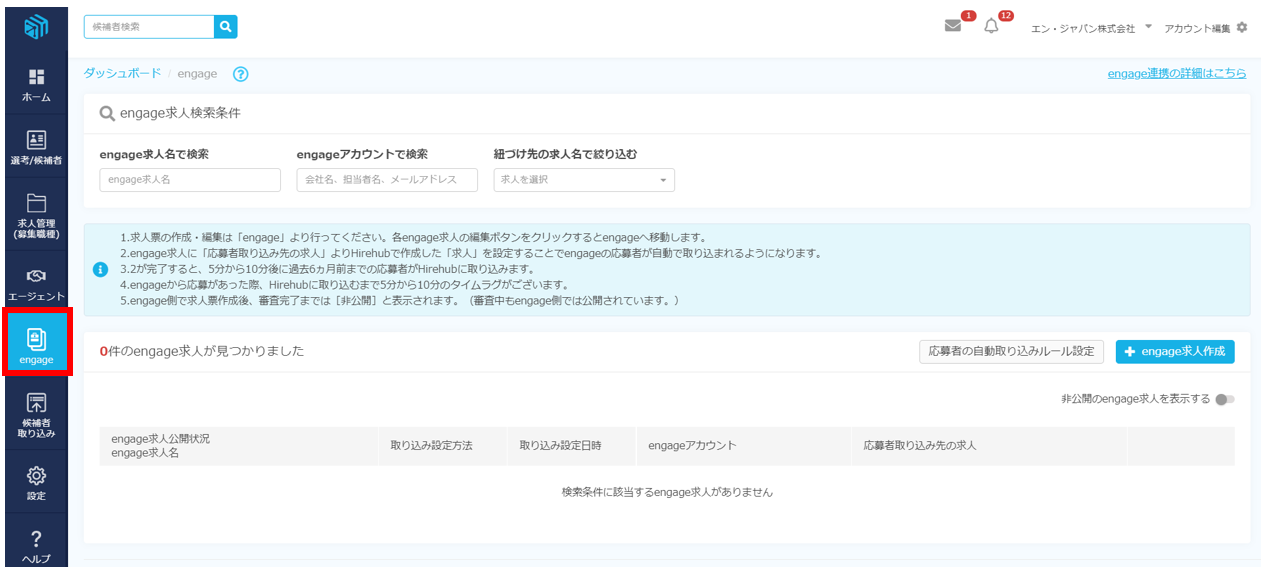This screenshot has height=573, width=1266.
Task: Open engage連携の詳細はこちら link
Action: [x=1177, y=74]
